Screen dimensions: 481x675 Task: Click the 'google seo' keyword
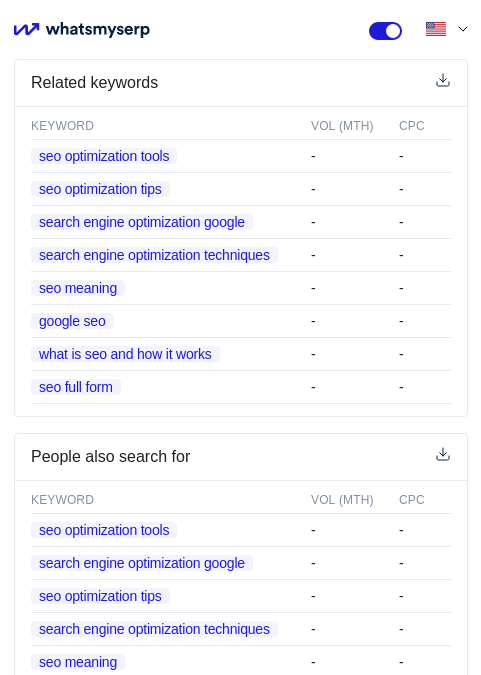coord(72,321)
